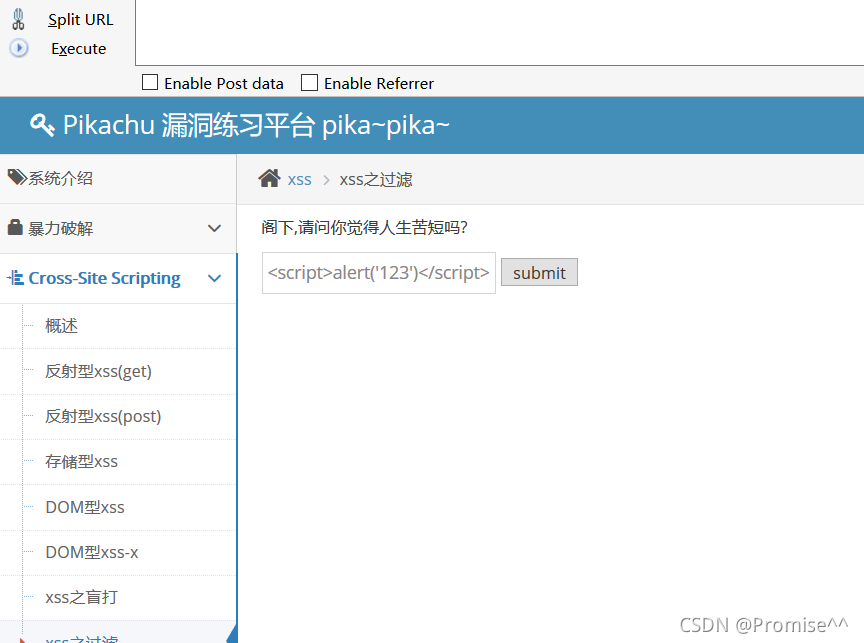
Task: Click the Pikachu 漏洞练习平台 title
Action: tap(256, 125)
